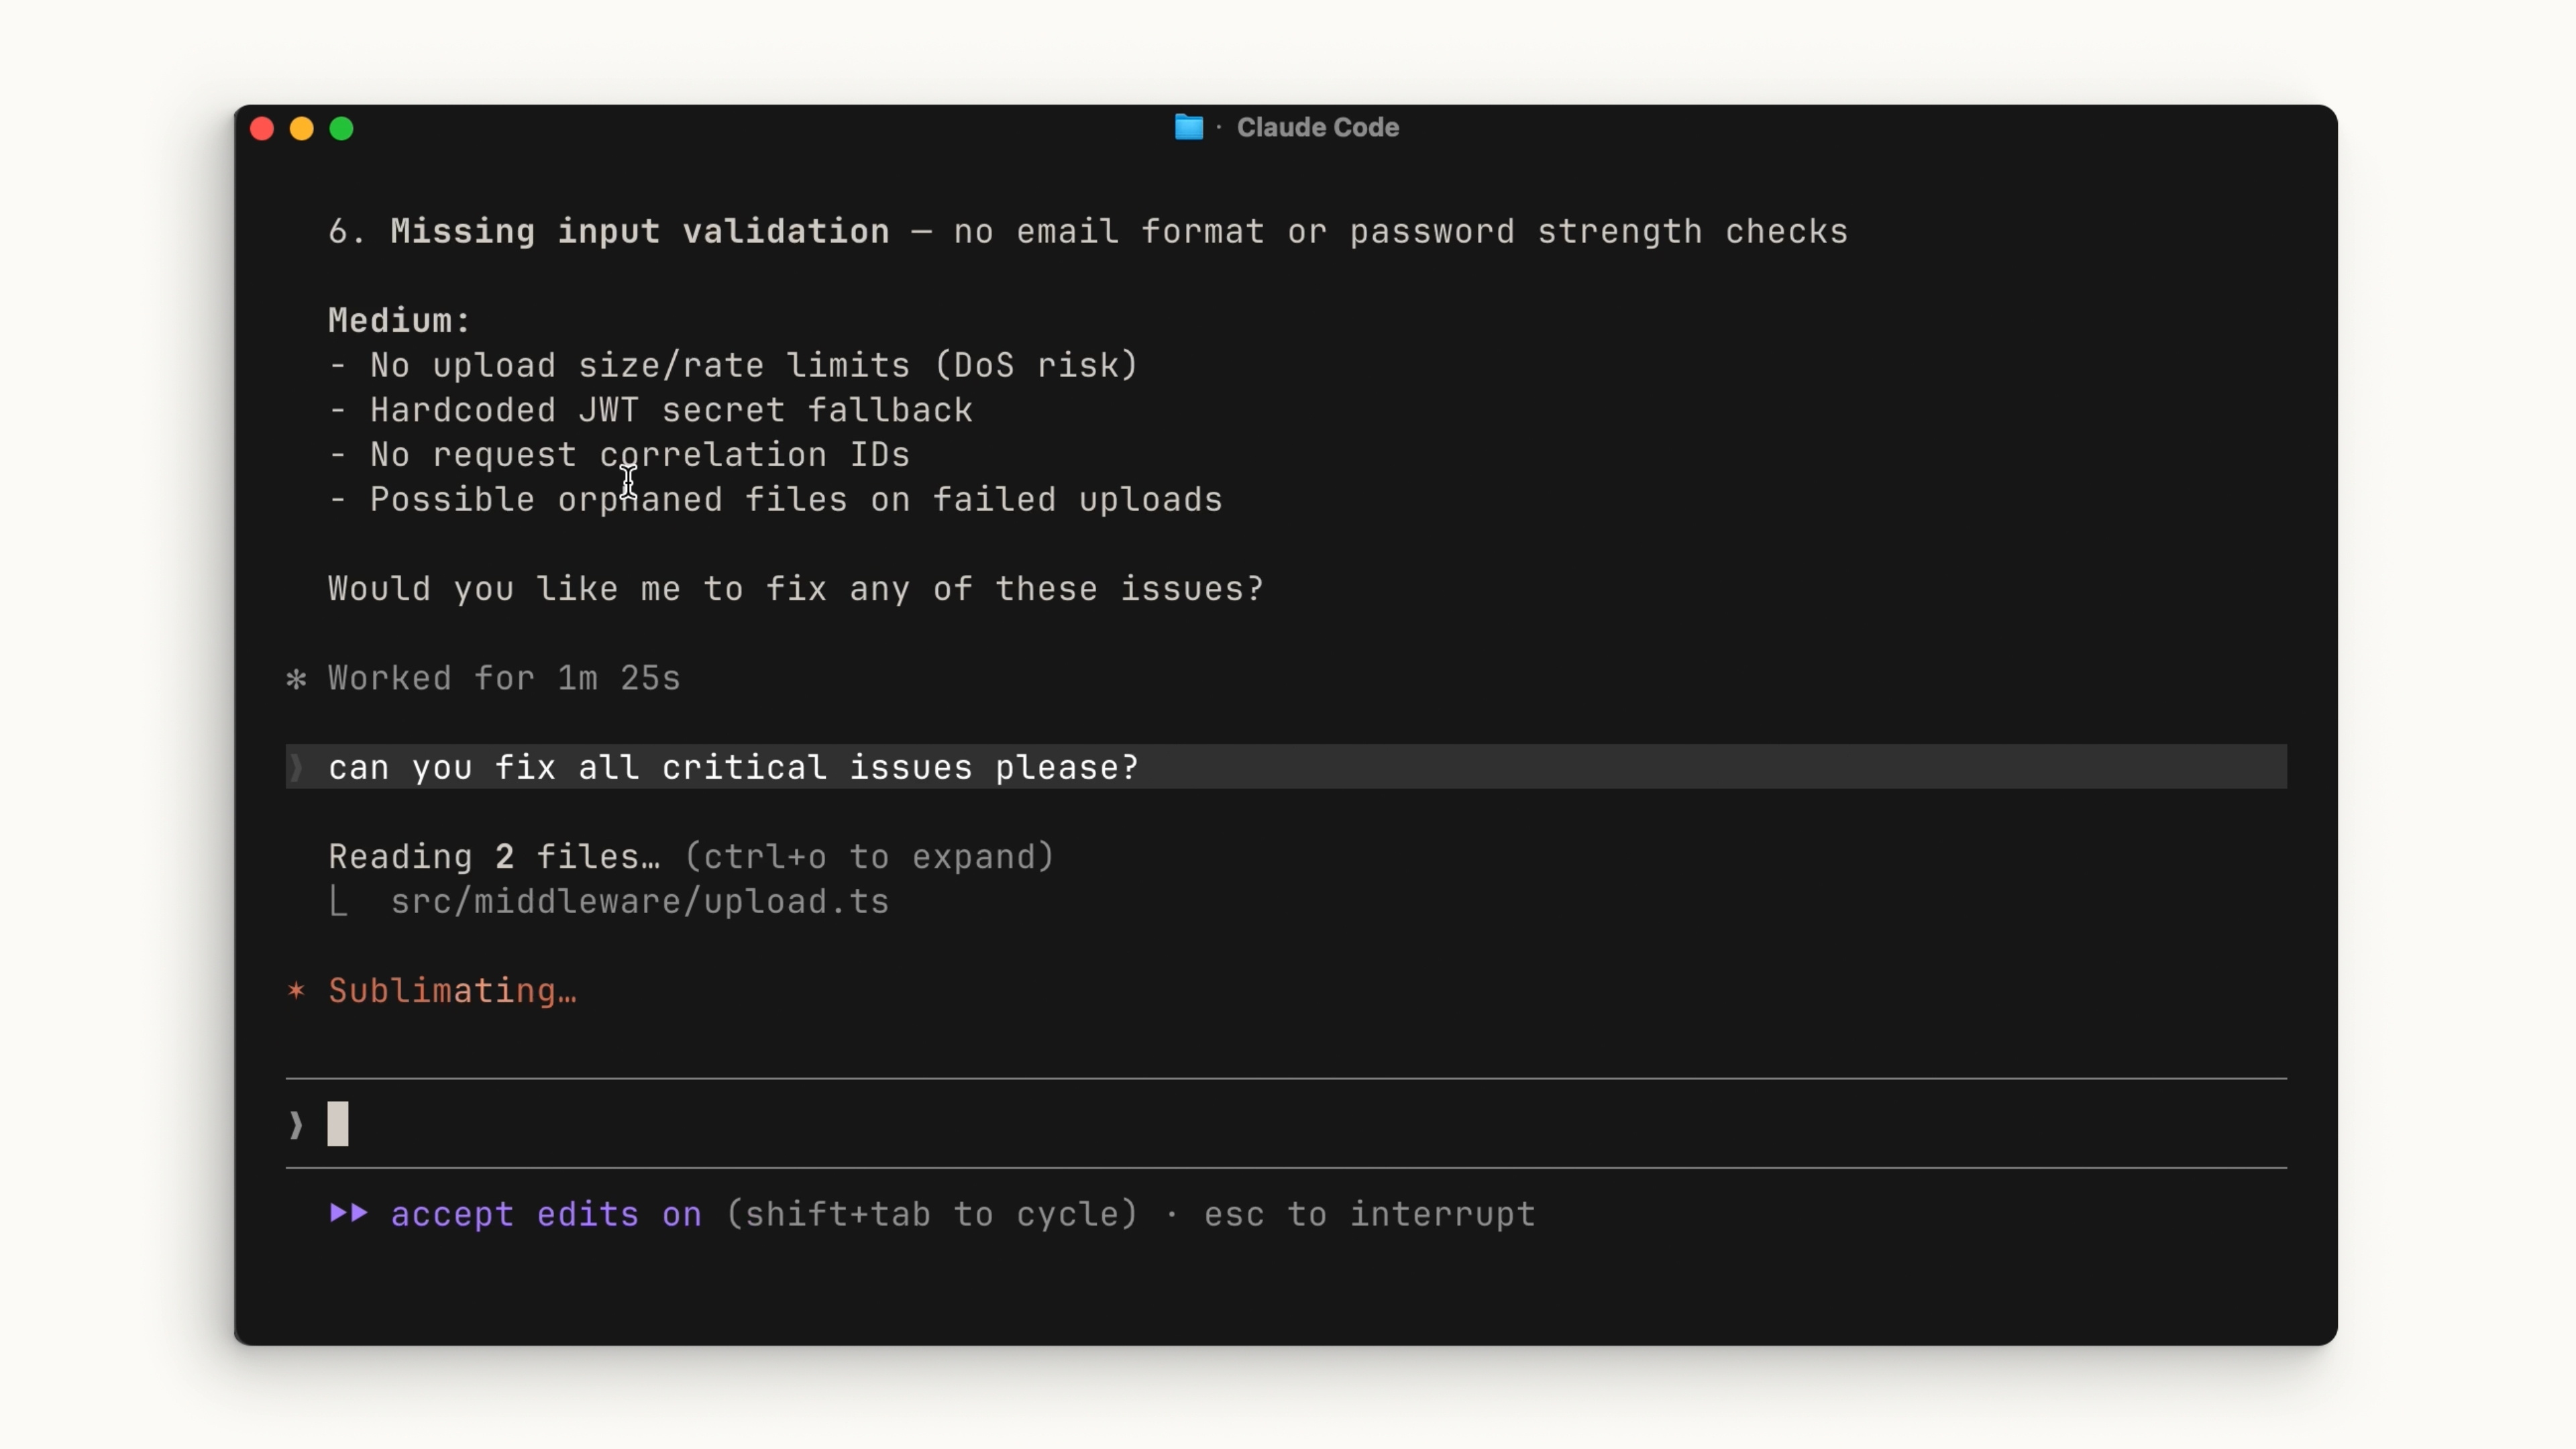The image size is (2576, 1449).
Task: Select the highlighted fix all critical issues message
Action: [733, 767]
